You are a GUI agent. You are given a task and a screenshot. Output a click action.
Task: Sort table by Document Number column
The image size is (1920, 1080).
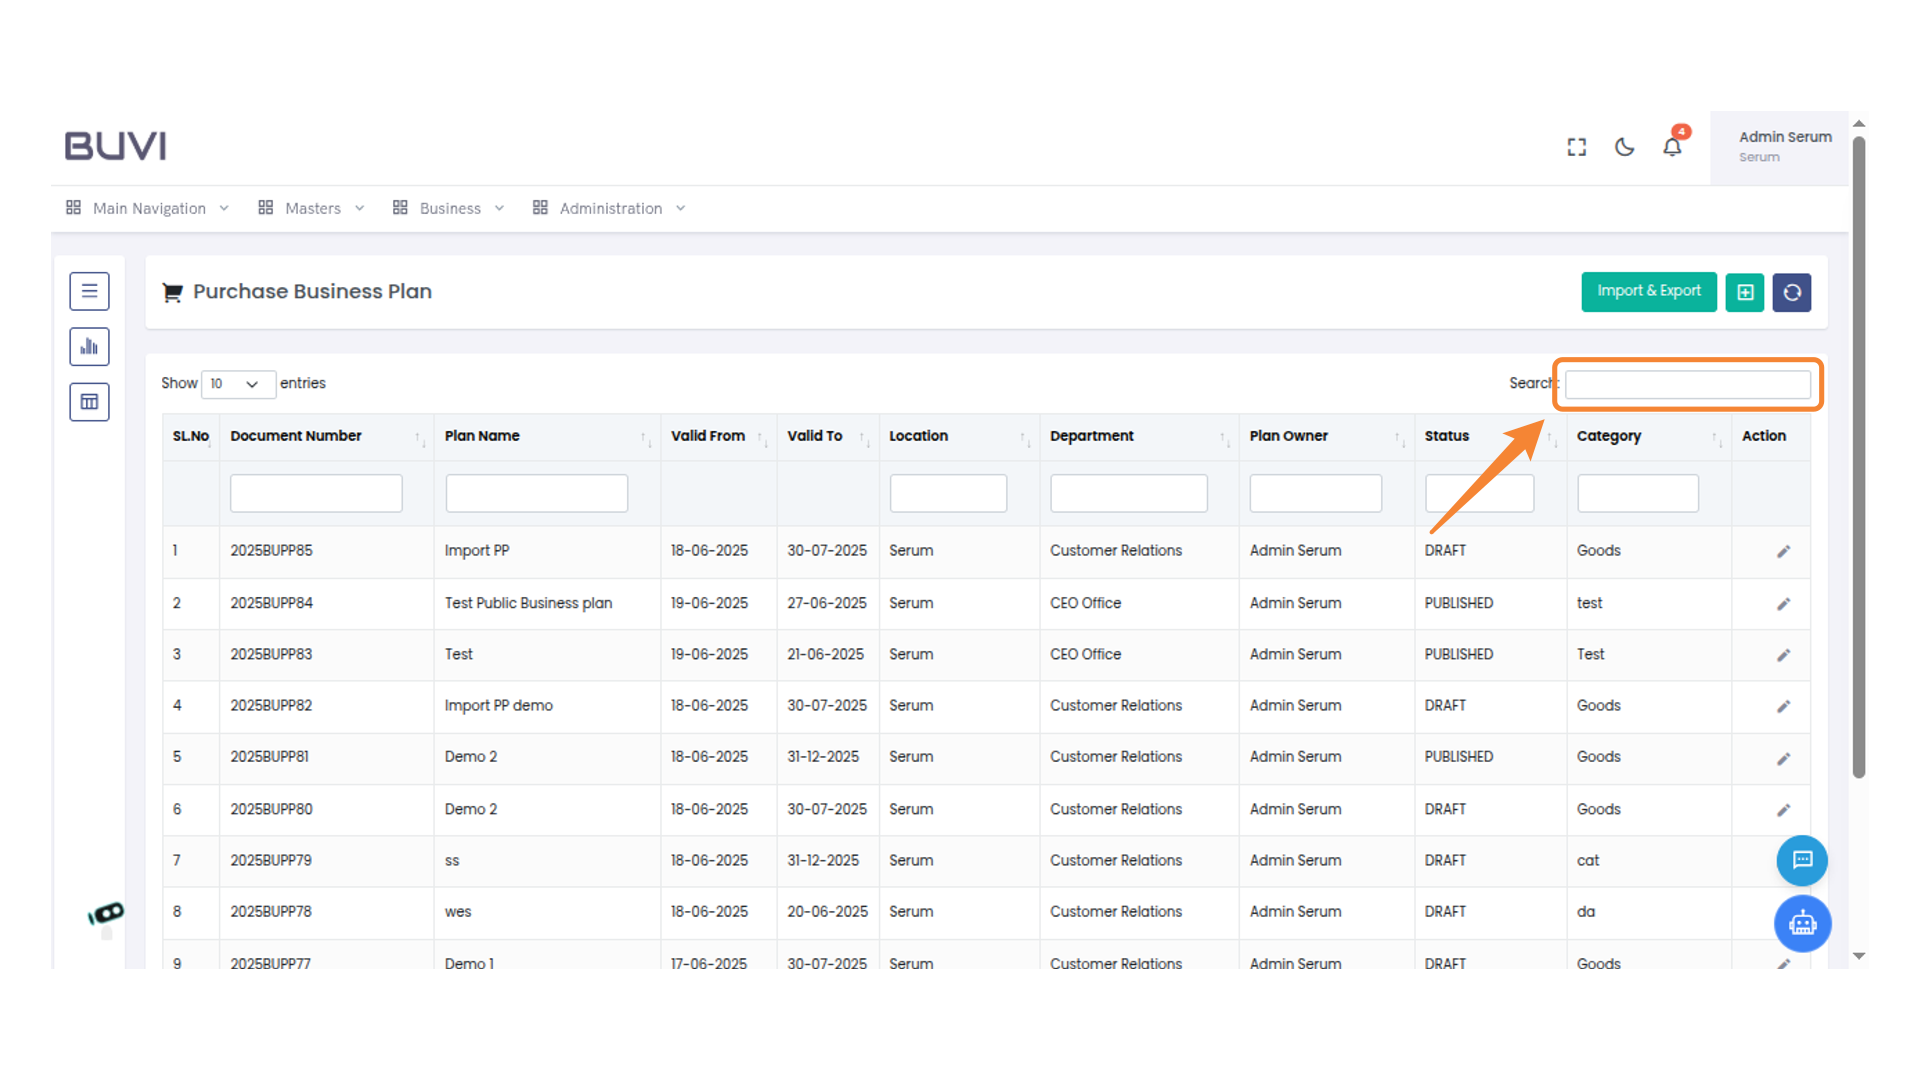(x=296, y=436)
